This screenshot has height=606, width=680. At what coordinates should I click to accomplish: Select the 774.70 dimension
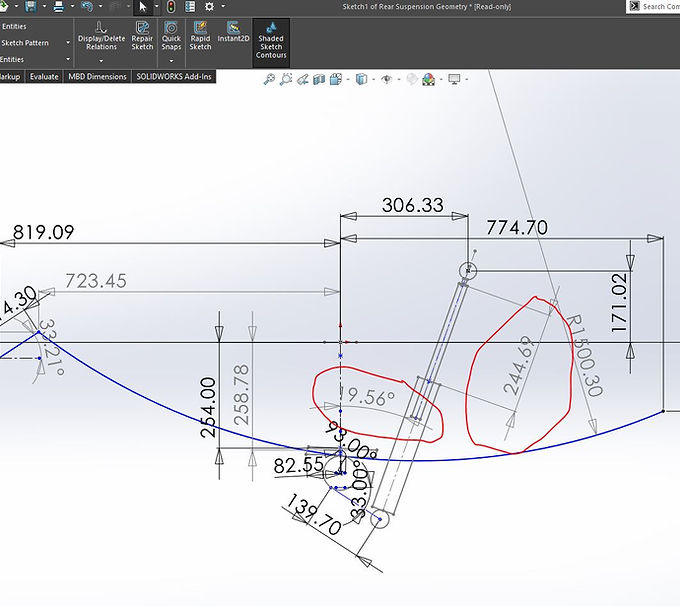click(x=517, y=227)
